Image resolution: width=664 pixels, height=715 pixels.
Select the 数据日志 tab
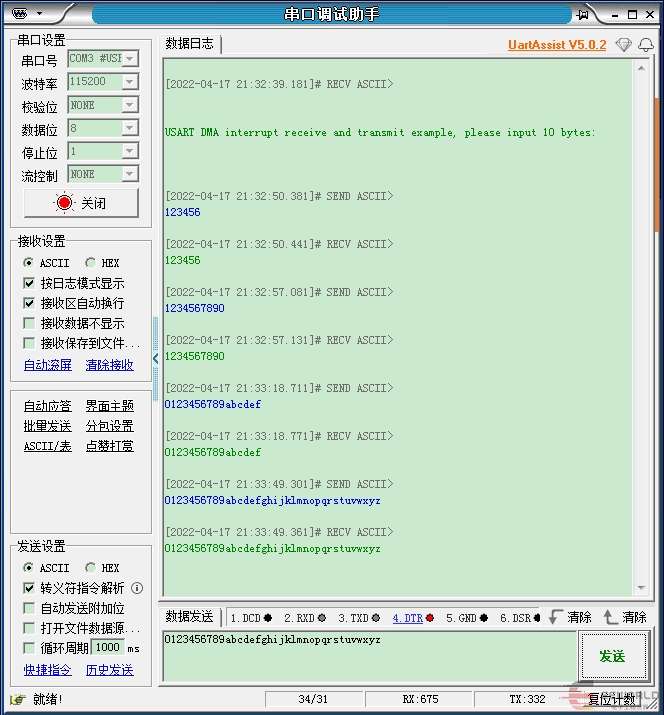tap(189, 44)
